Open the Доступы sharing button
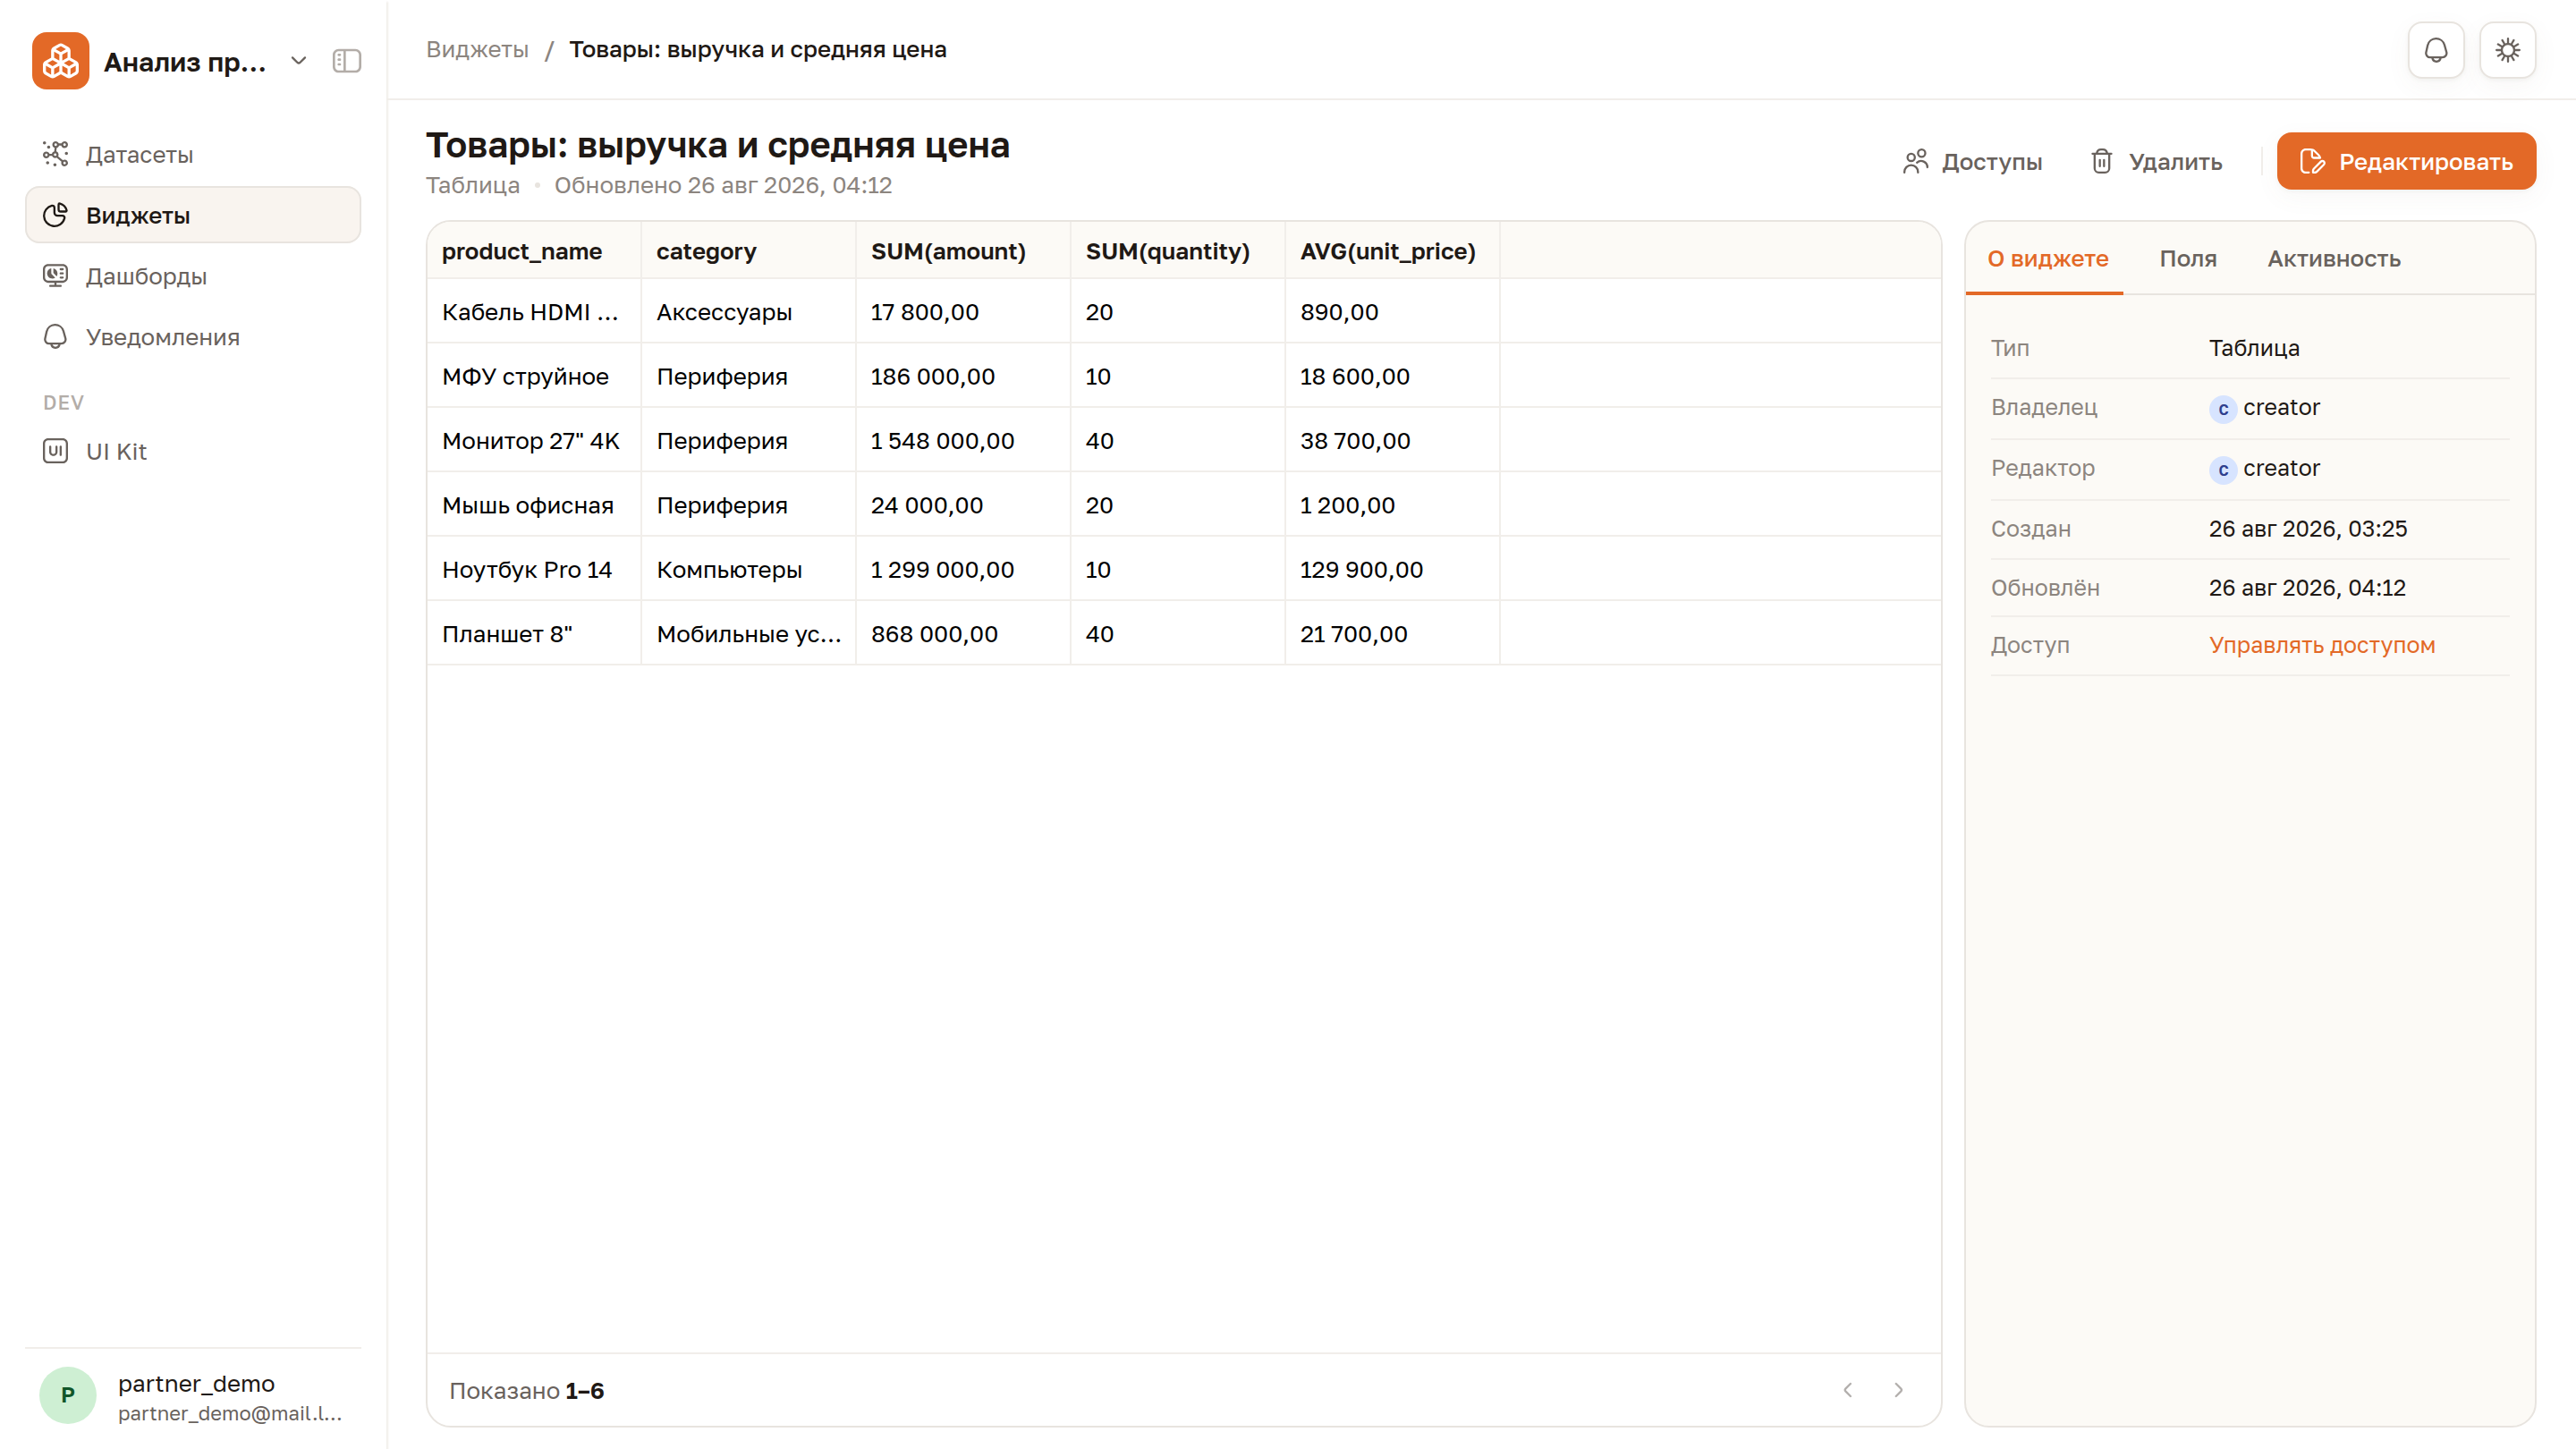This screenshot has height=1449, width=2576. click(x=1972, y=161)
